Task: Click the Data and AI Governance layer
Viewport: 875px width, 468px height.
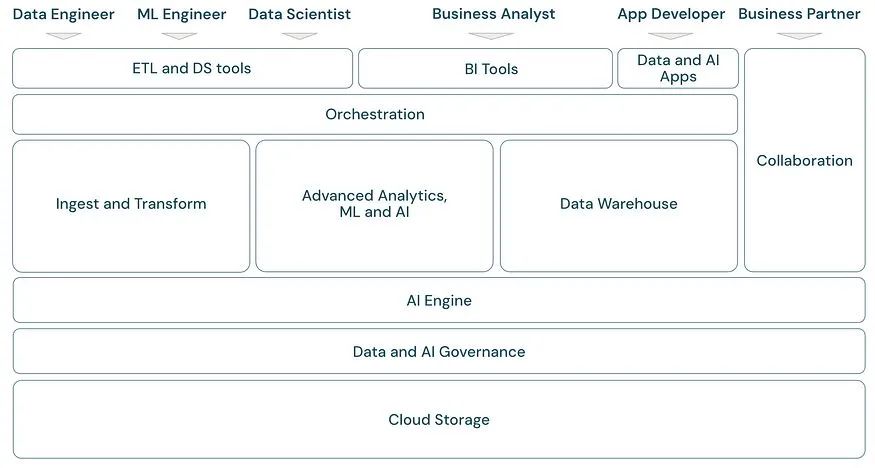Action: 439,351
